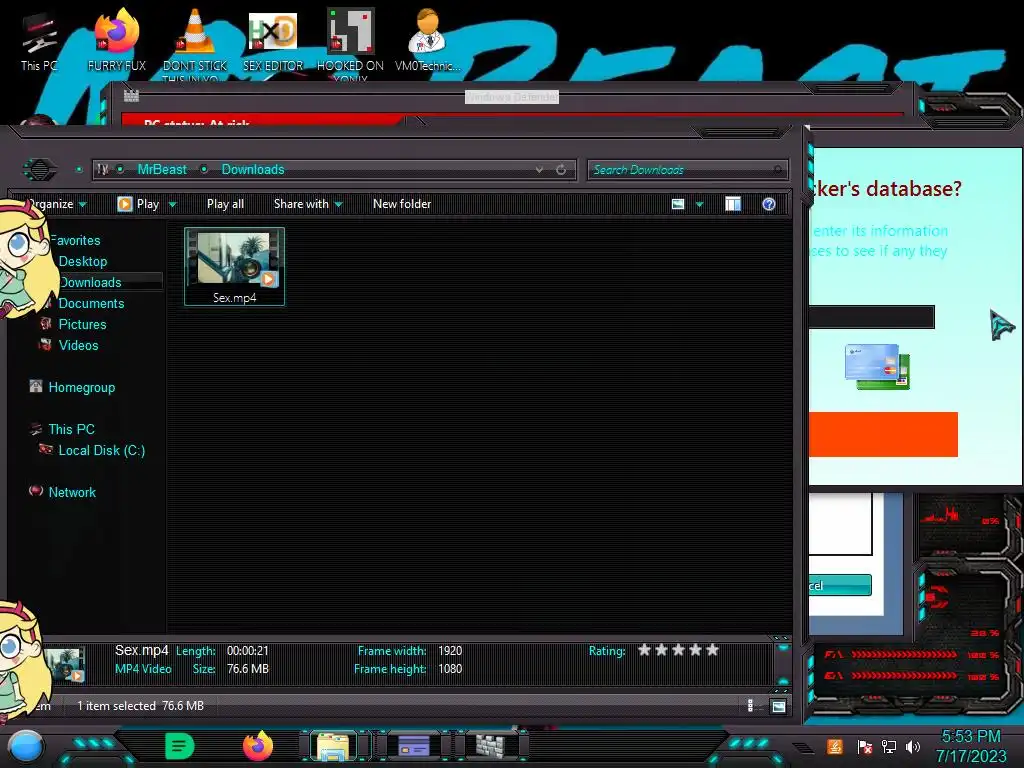1024x768 pixels.
Task: Expand the Play dropdown arrow
Action: tap(172, 204)
